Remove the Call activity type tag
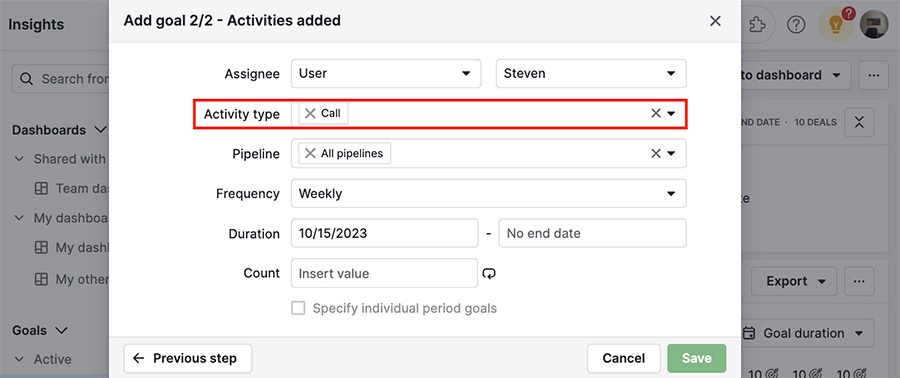Screen dimensions: 900x378 (310, 114)
